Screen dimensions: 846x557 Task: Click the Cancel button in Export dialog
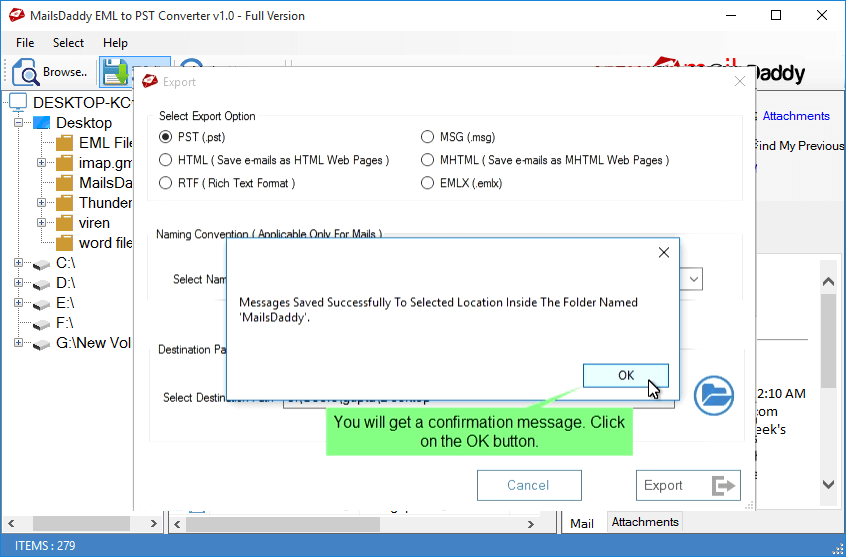click(x=529, y=485)
